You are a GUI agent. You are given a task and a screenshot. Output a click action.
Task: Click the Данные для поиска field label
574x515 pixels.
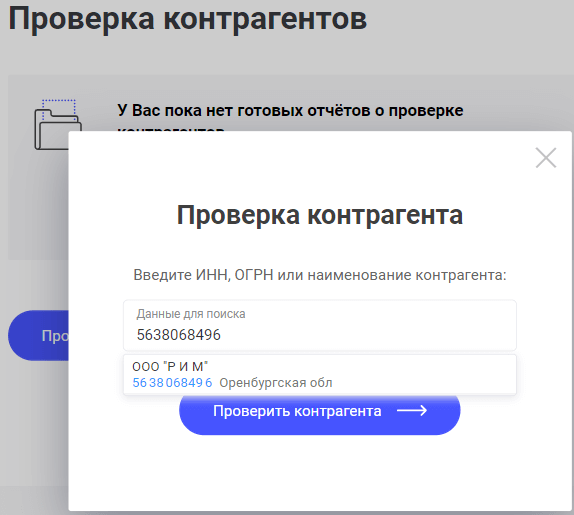191,314
